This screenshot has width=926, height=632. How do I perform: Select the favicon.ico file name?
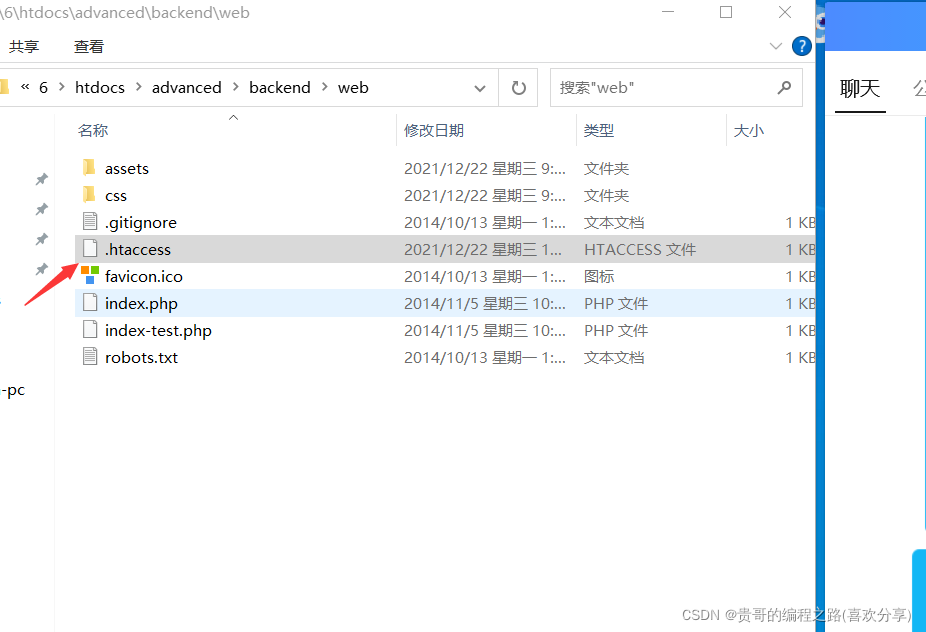coord(144,276)
